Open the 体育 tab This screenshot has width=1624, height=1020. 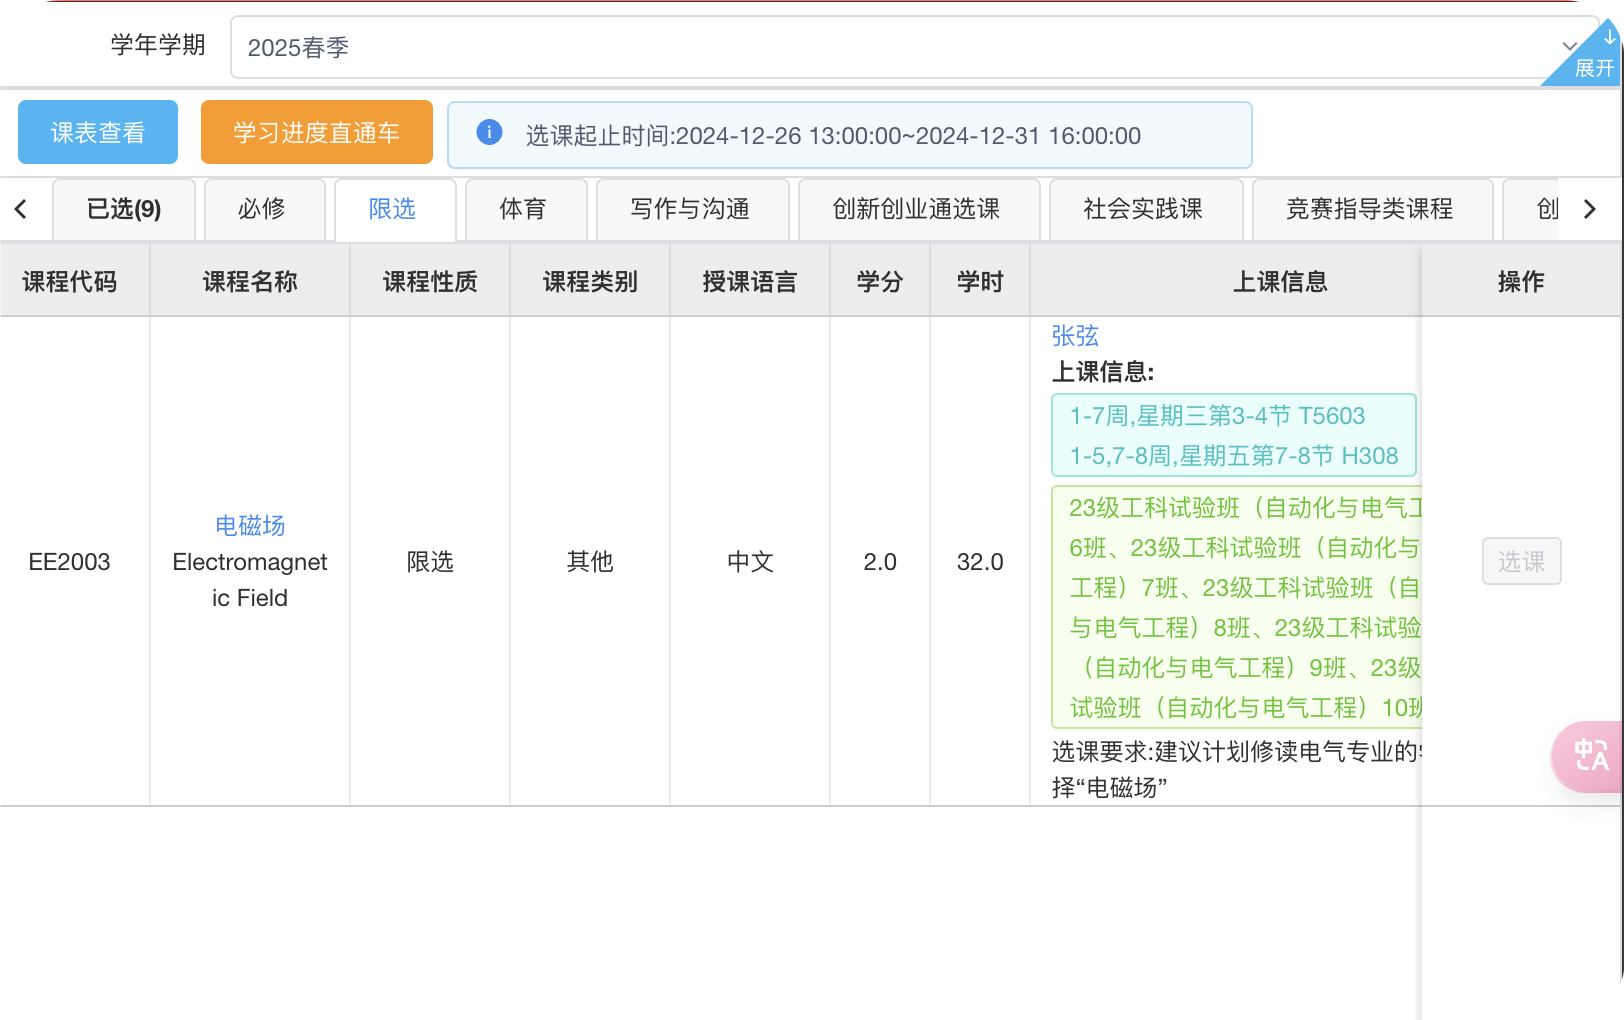(x=523, y=209)
